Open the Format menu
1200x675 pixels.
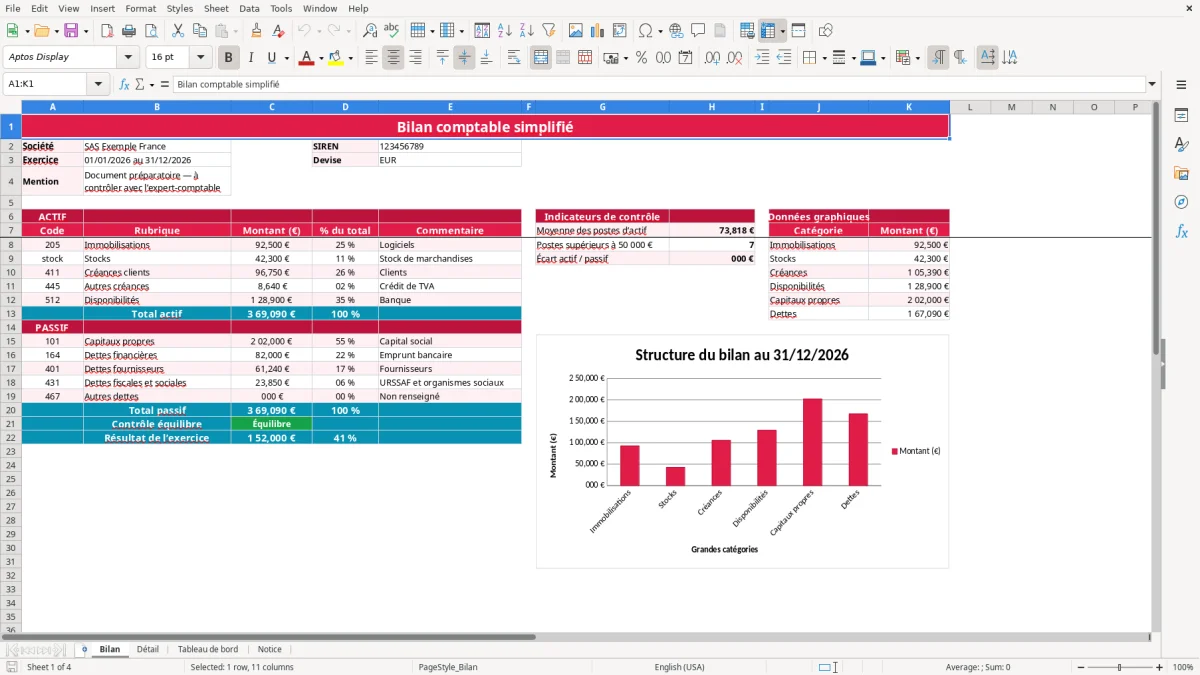click(140, 8)
